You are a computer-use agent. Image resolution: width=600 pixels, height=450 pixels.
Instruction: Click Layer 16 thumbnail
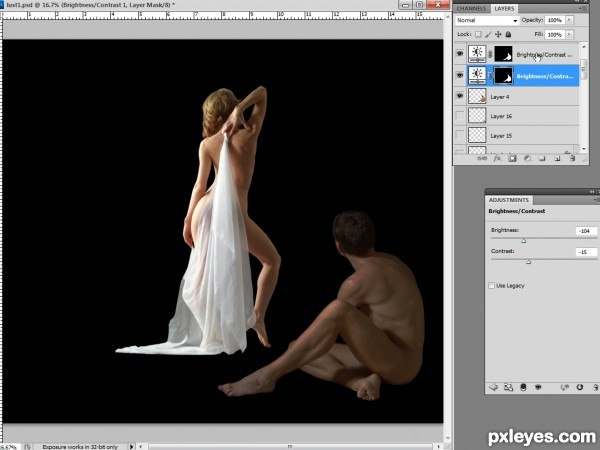[477, 116]
